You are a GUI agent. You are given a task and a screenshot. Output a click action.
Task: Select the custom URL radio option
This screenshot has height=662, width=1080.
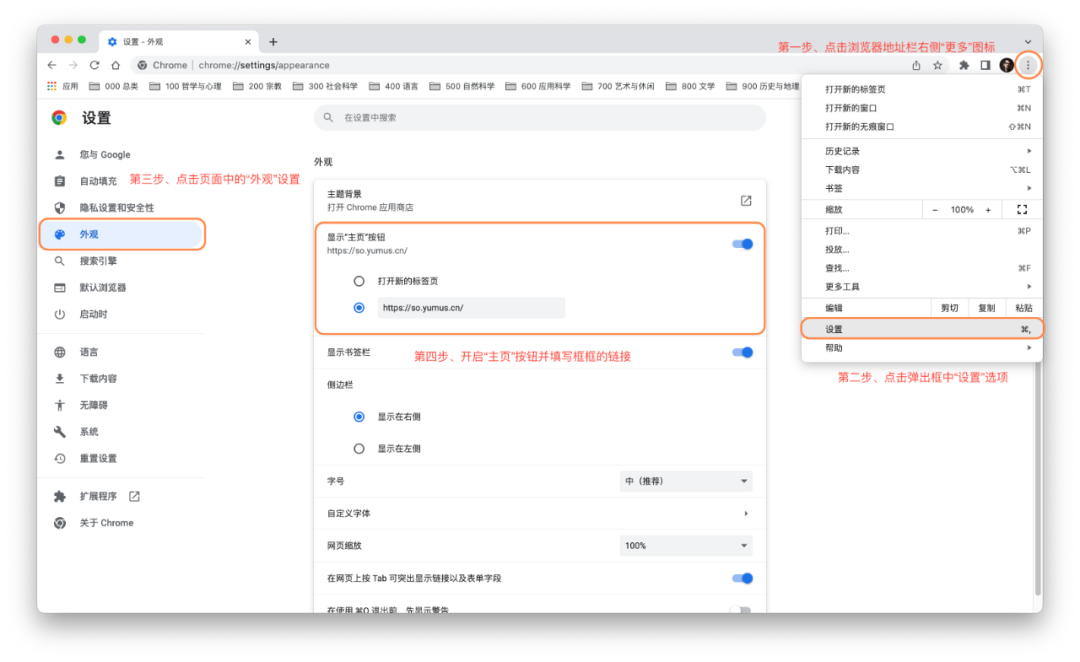(359, 308)
